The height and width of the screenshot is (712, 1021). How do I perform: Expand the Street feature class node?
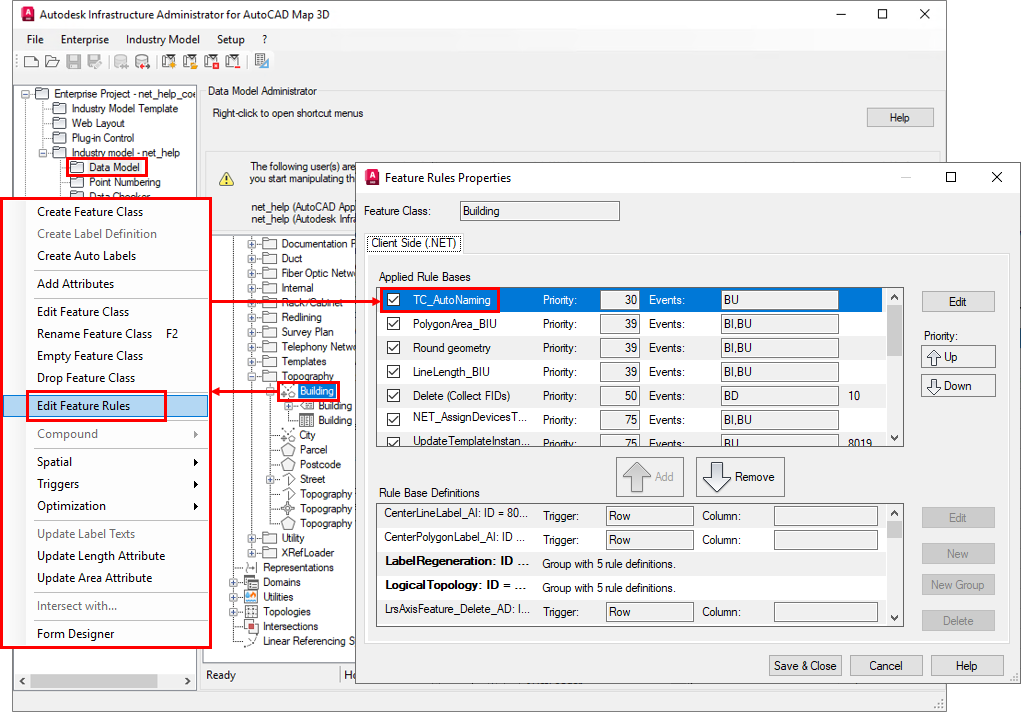(x=271, y=480)
